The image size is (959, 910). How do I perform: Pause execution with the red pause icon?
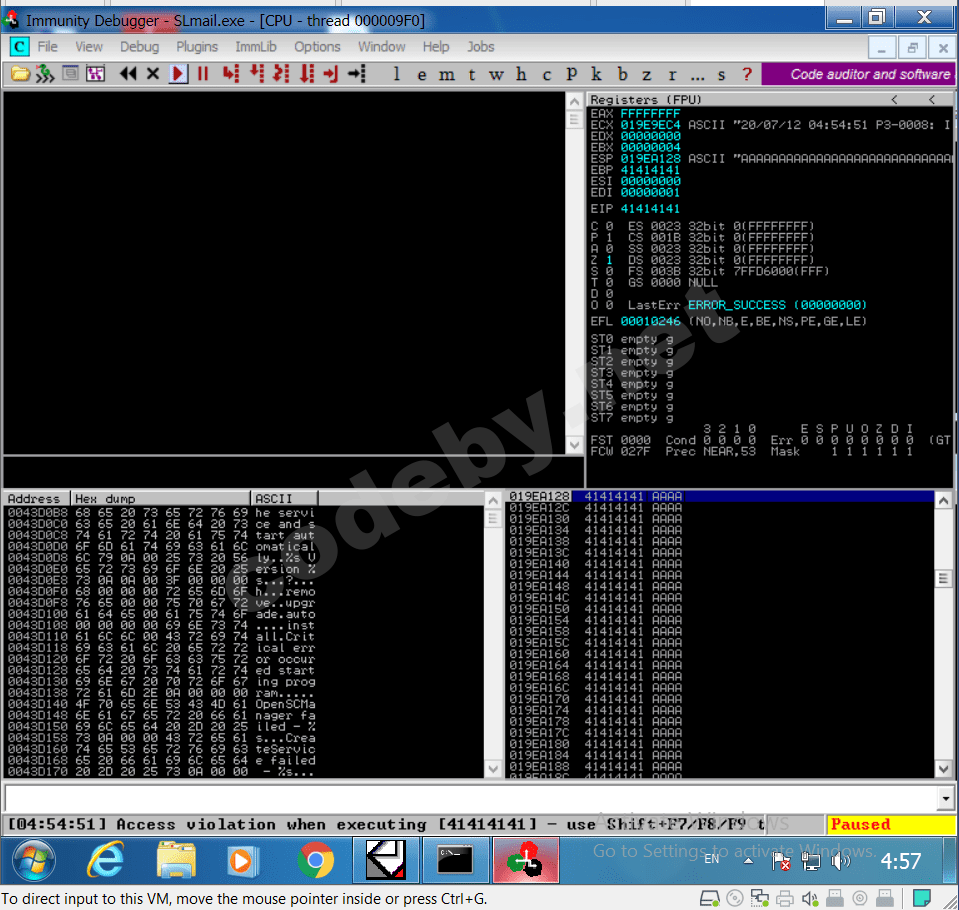(x=203, y=74)
